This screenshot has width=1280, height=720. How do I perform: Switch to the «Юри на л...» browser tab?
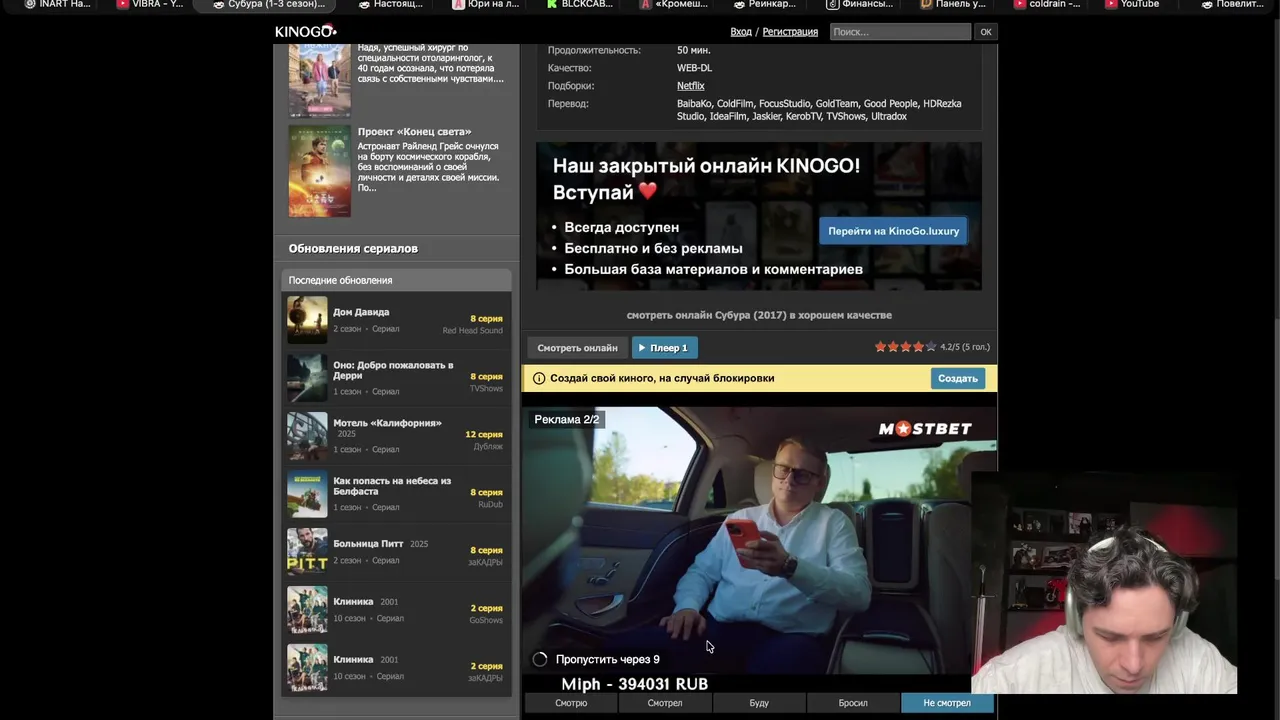click(x=485, y=4)
